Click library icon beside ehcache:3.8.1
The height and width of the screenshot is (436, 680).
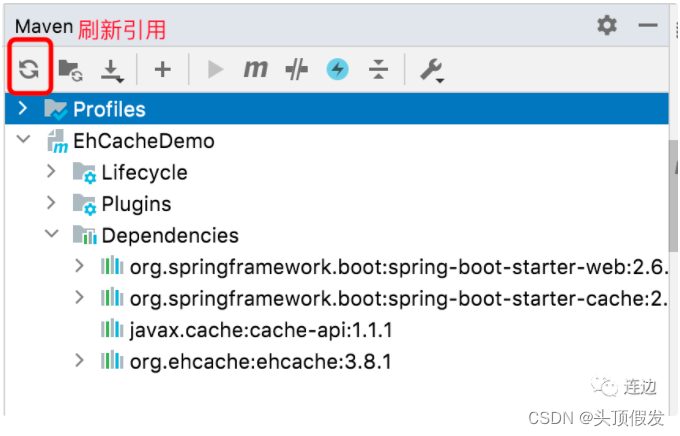pyautogui.click(x=112, y=360)
